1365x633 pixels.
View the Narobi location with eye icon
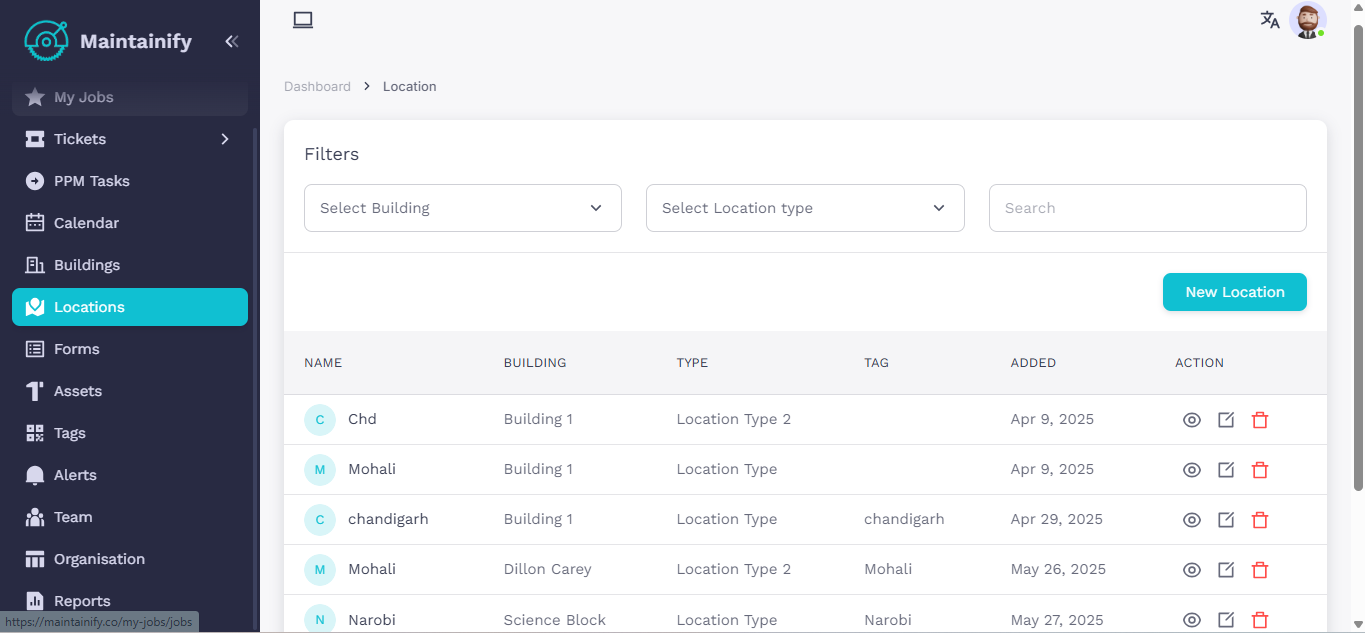[1191, 620]
